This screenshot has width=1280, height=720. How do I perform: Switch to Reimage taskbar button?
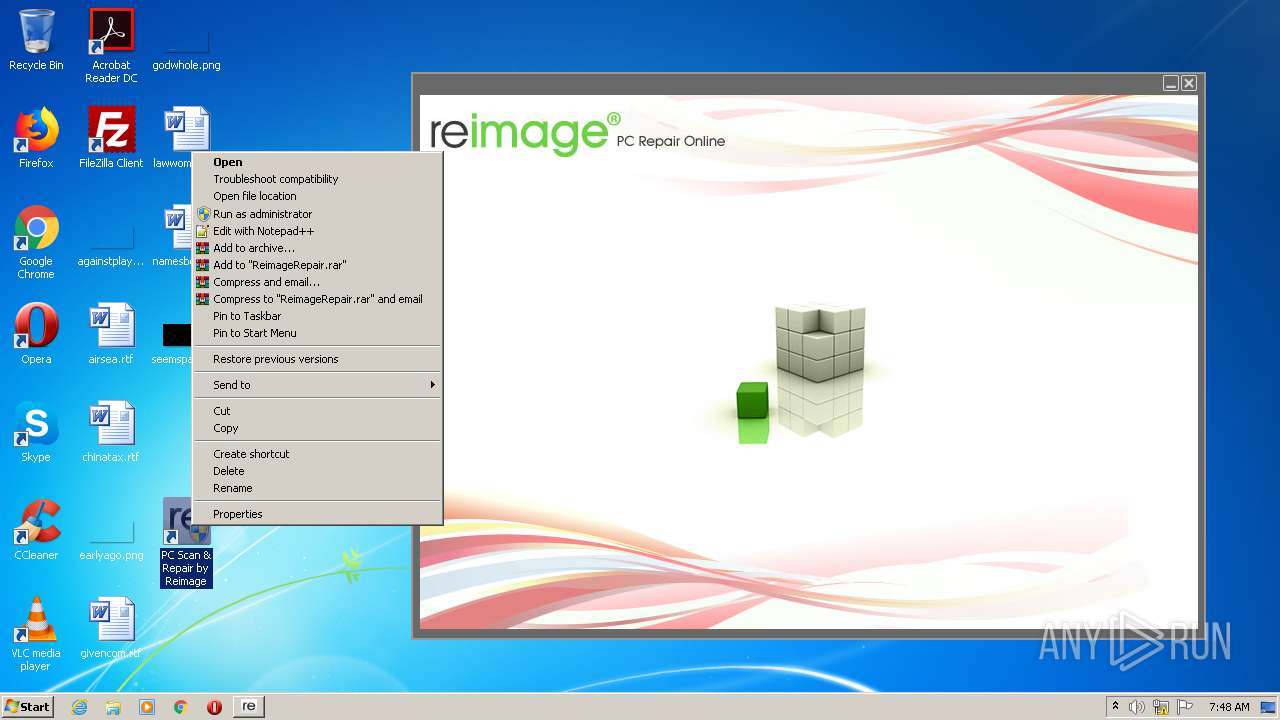pyautogui.click(x=249, y=707)
